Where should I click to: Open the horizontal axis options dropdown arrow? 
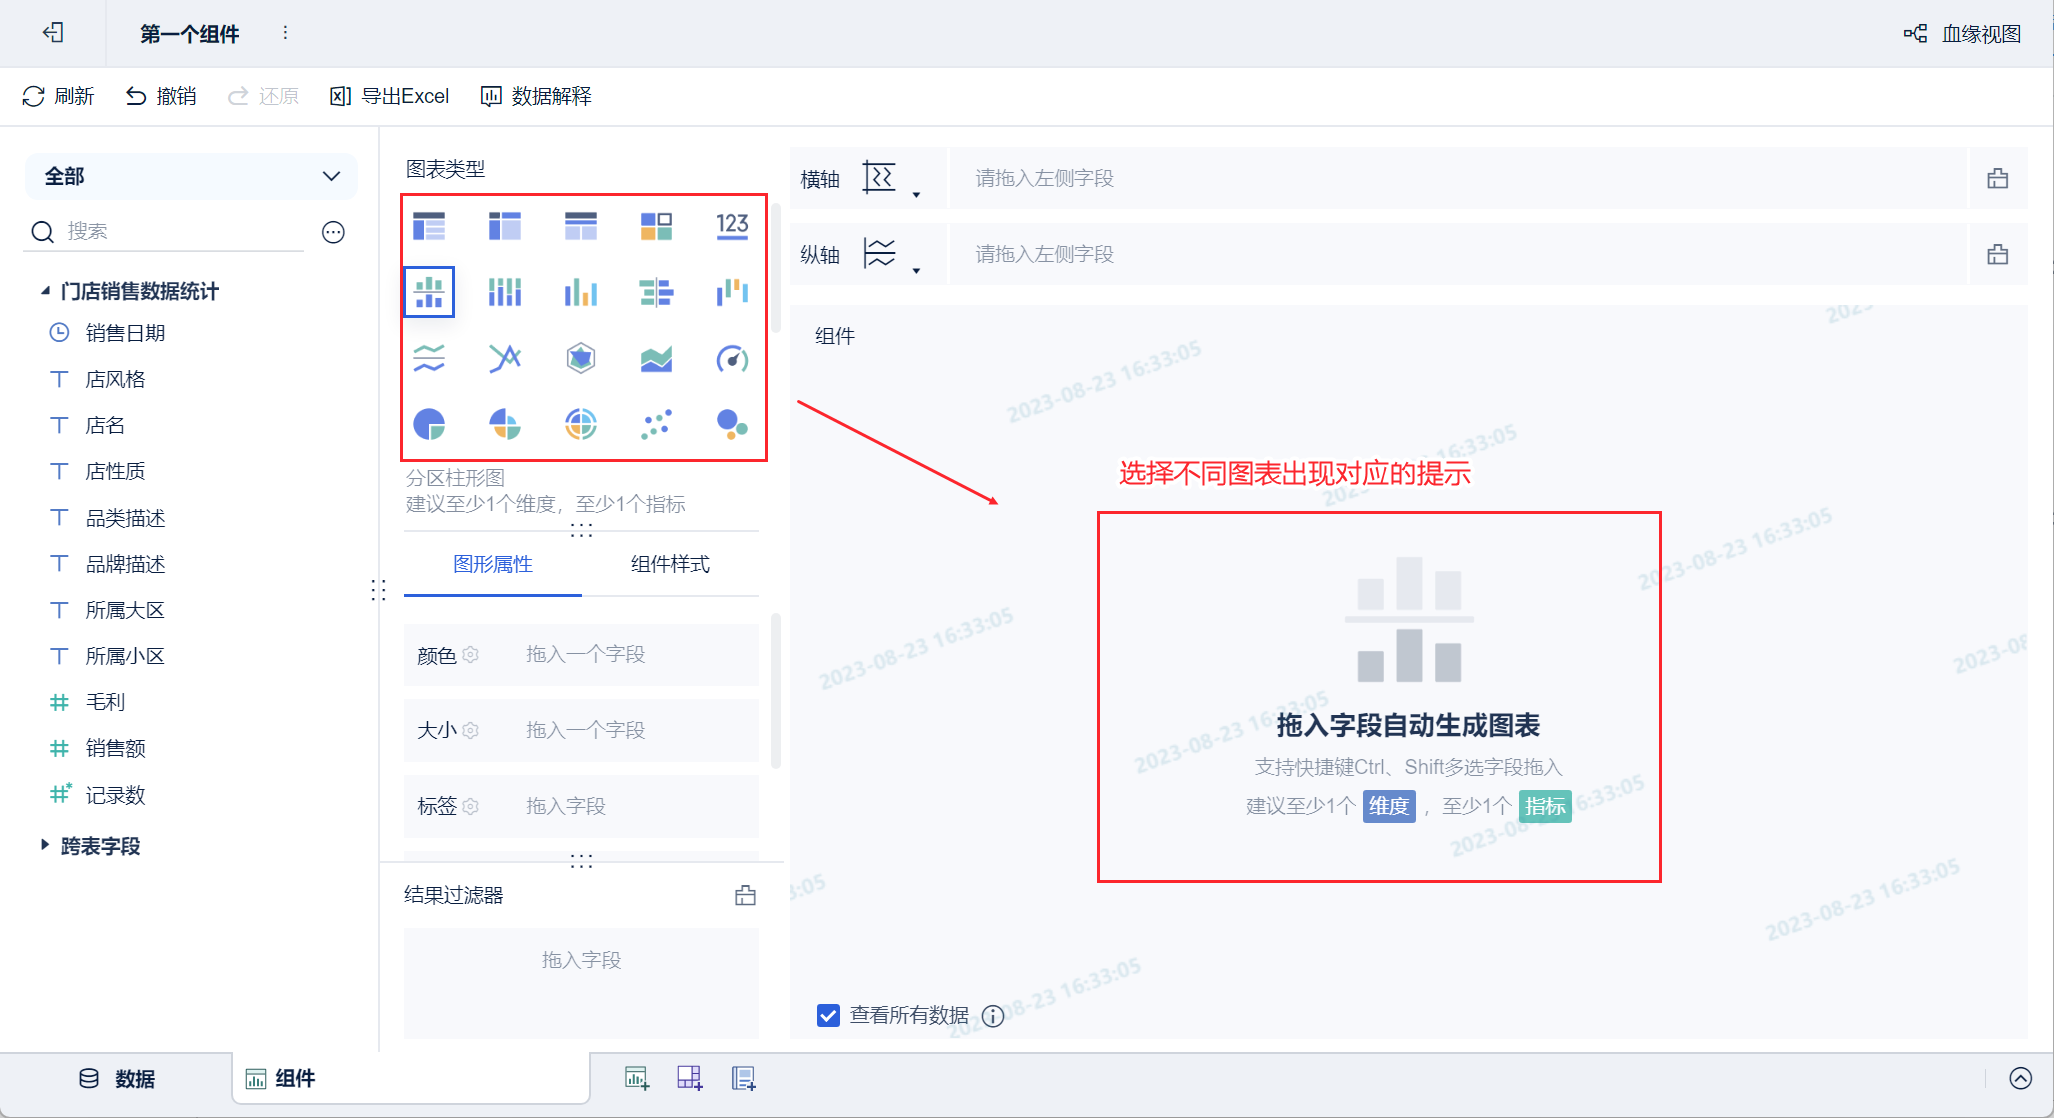[916, 194]
